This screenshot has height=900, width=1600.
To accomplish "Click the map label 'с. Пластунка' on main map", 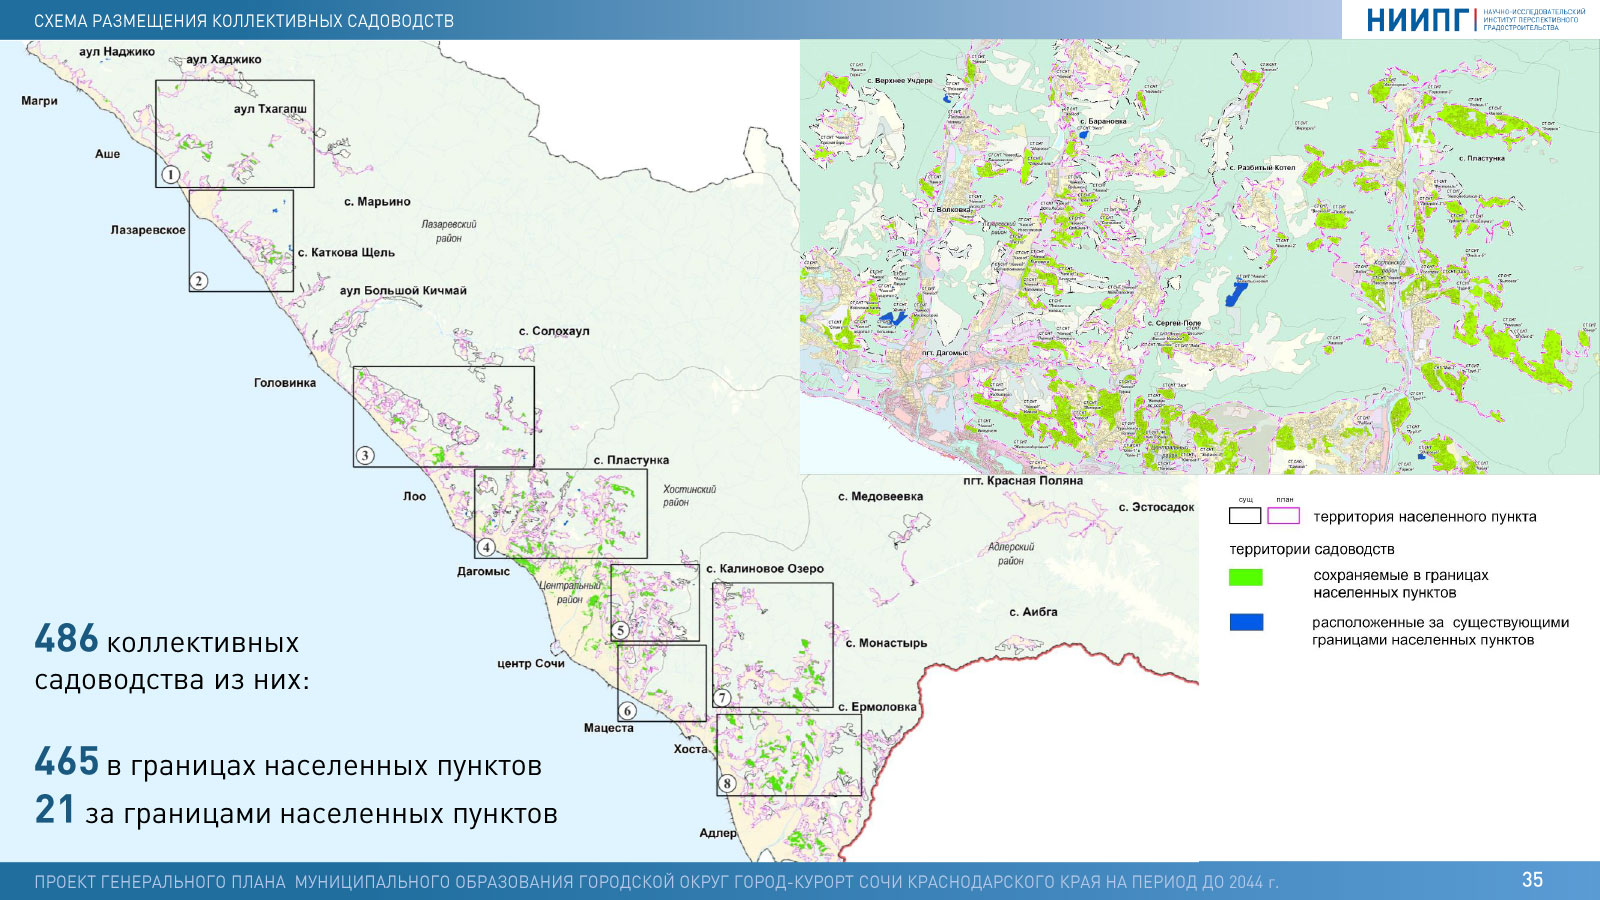I will [x=631, y=461].
